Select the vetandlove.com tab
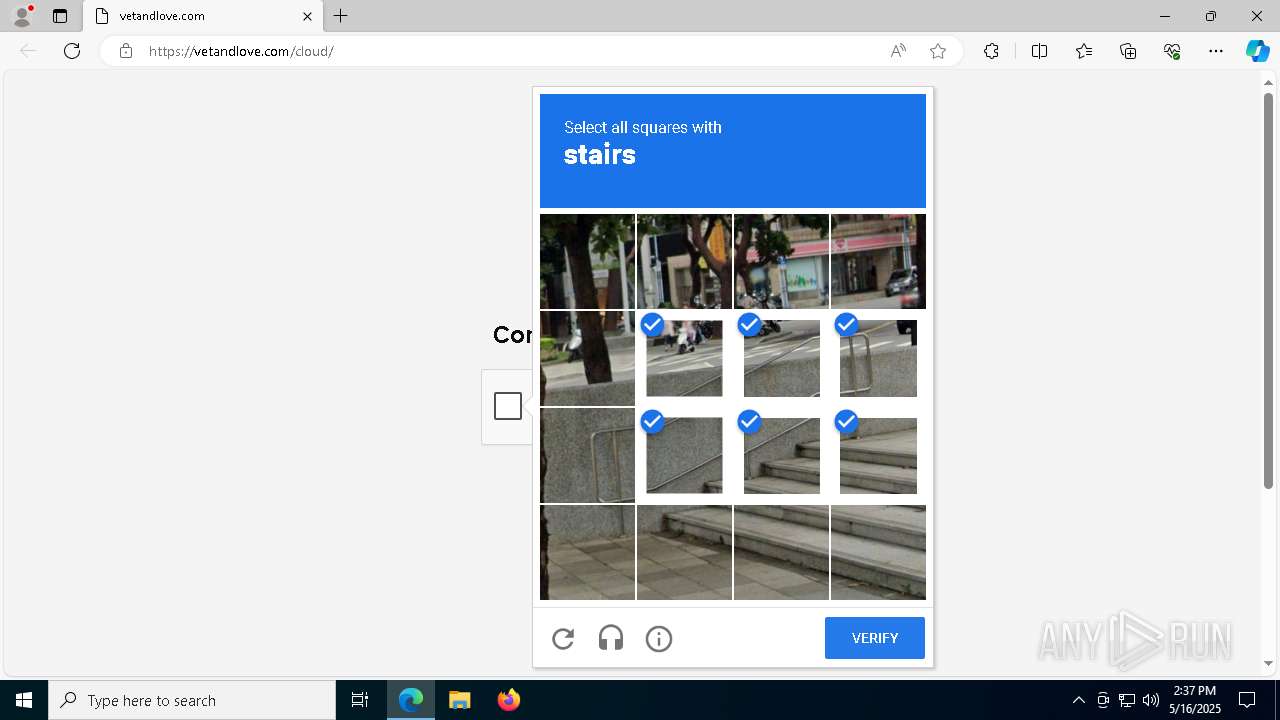This screenshot has height=720, width=1280. click(x=203, y=16)
